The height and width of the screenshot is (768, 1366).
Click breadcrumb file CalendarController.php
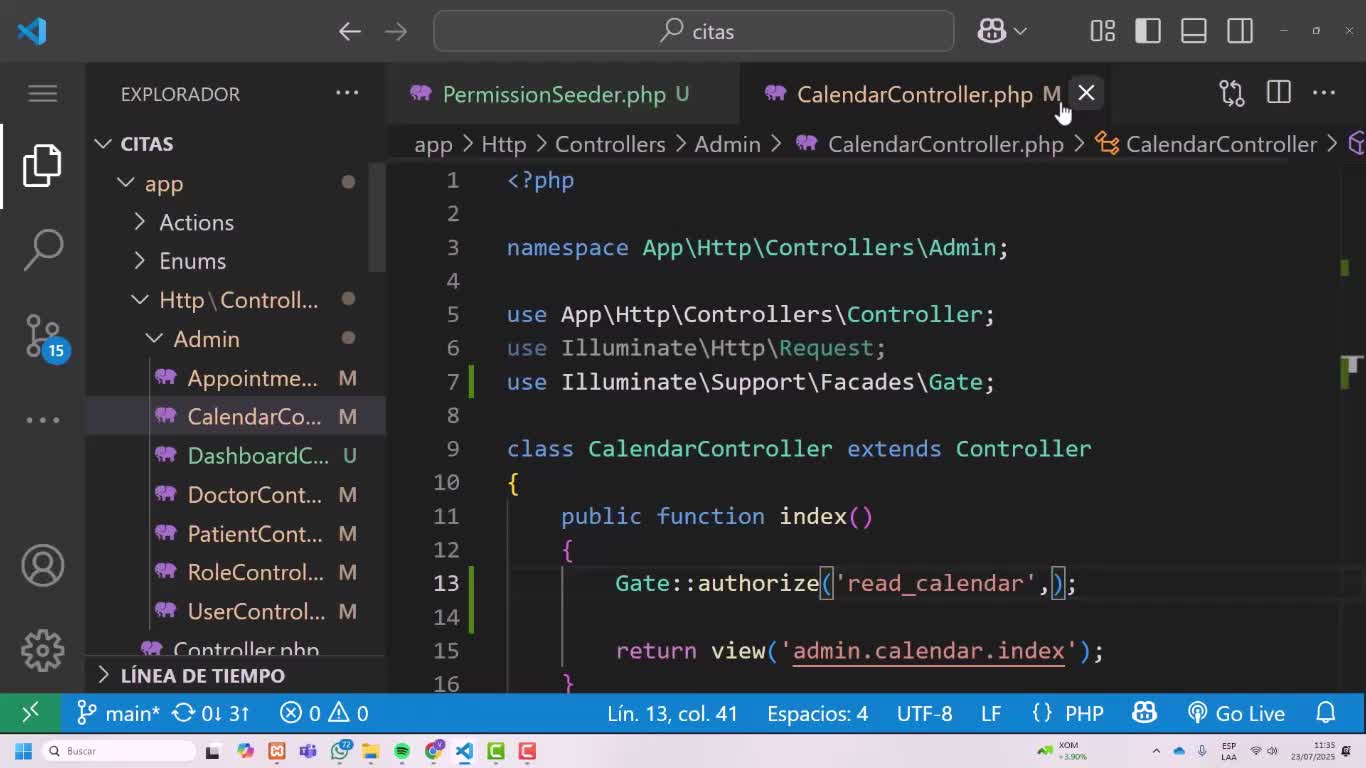click(x=945, y=144)
